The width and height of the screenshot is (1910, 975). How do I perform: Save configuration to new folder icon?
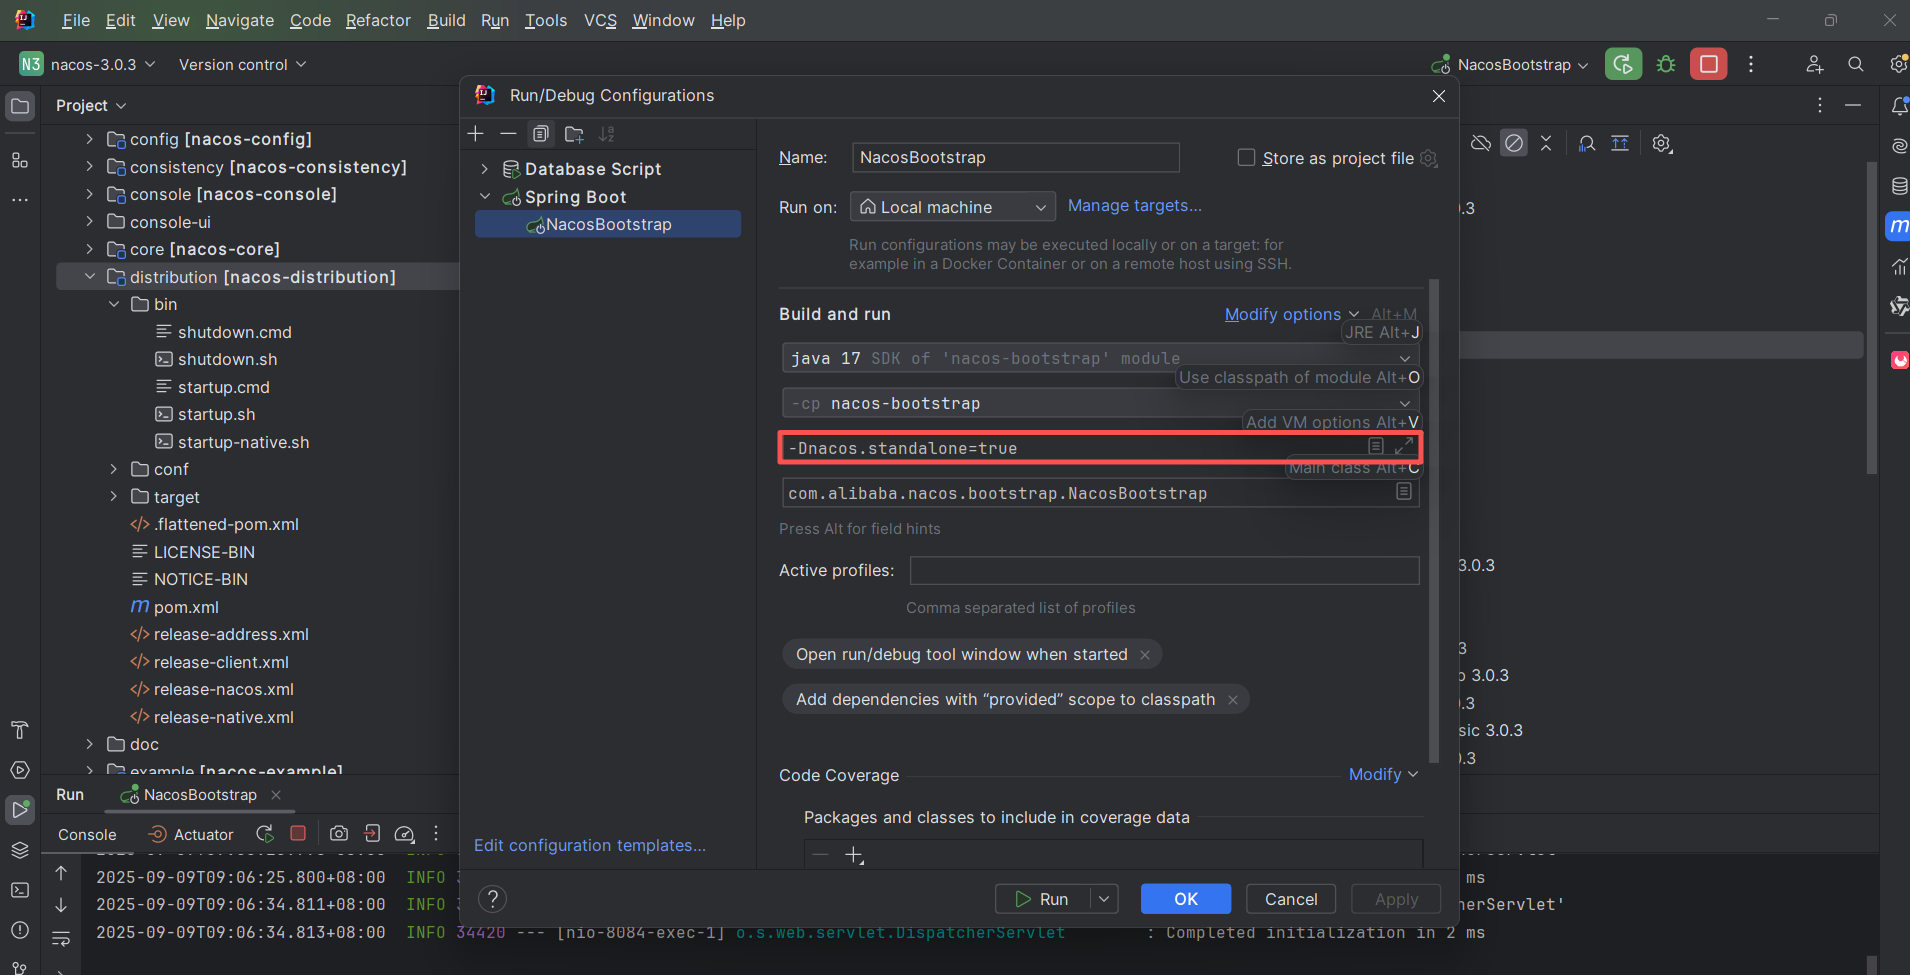click(574, 134)
